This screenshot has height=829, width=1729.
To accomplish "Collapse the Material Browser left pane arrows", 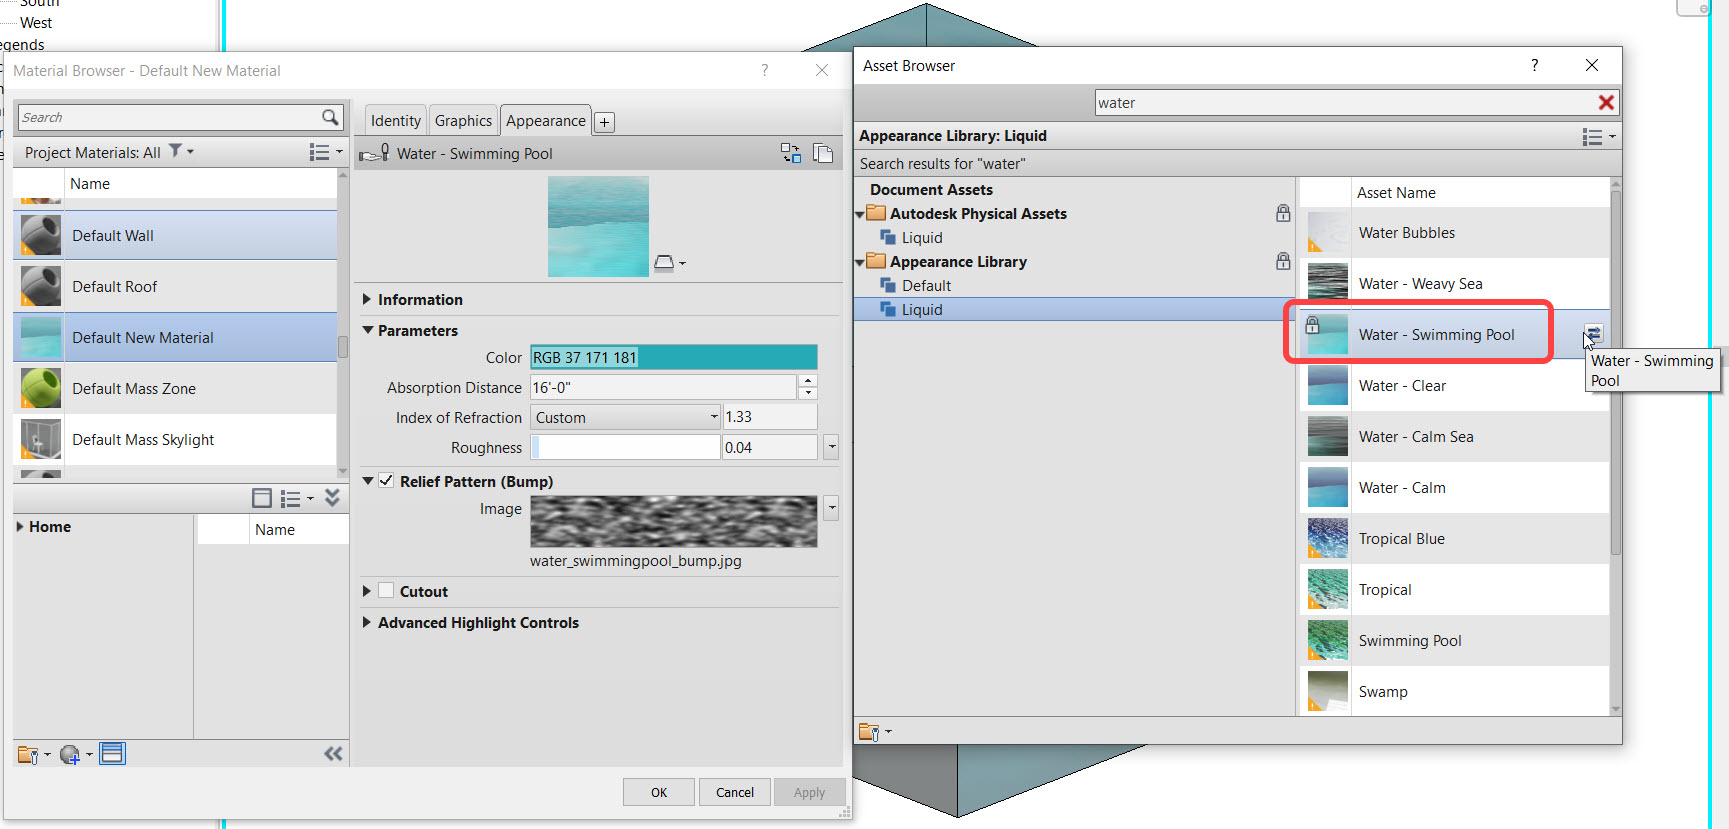I will click(333, 753).
